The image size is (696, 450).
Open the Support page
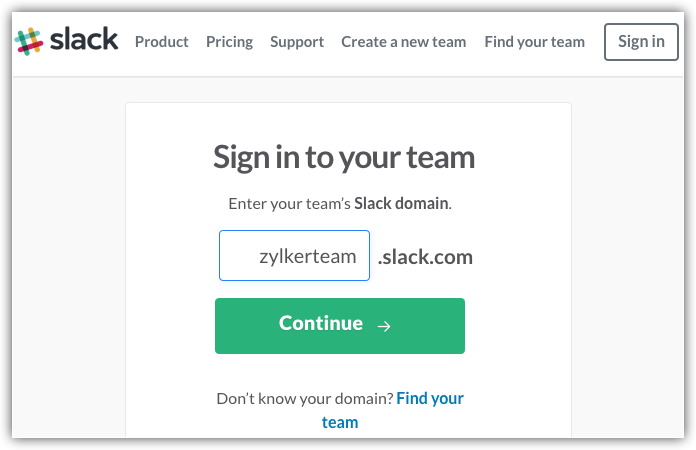point(297,42)
